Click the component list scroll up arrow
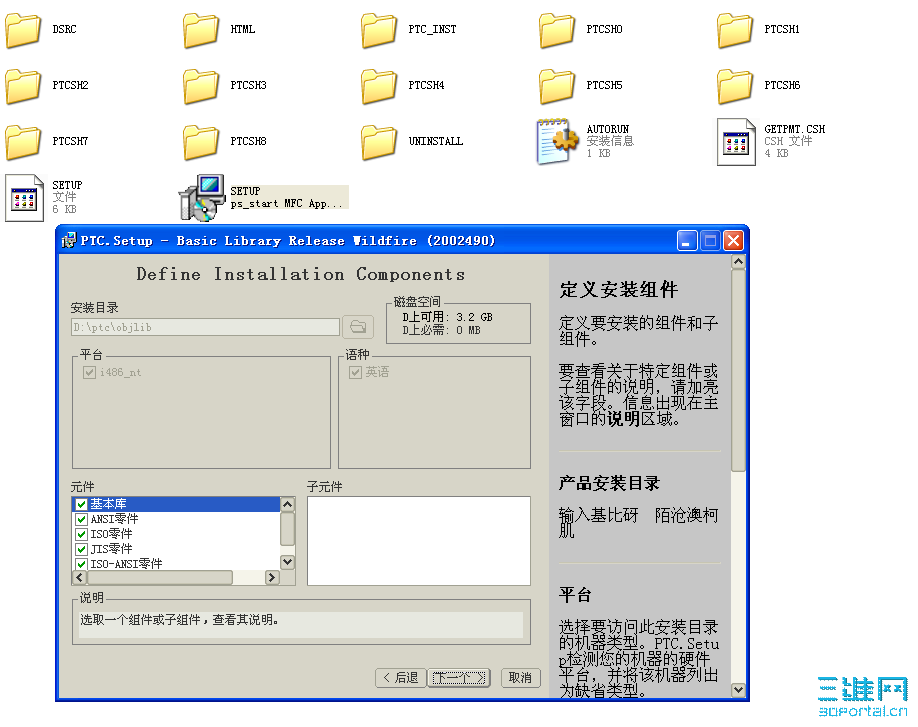 (x=287, y=504)
